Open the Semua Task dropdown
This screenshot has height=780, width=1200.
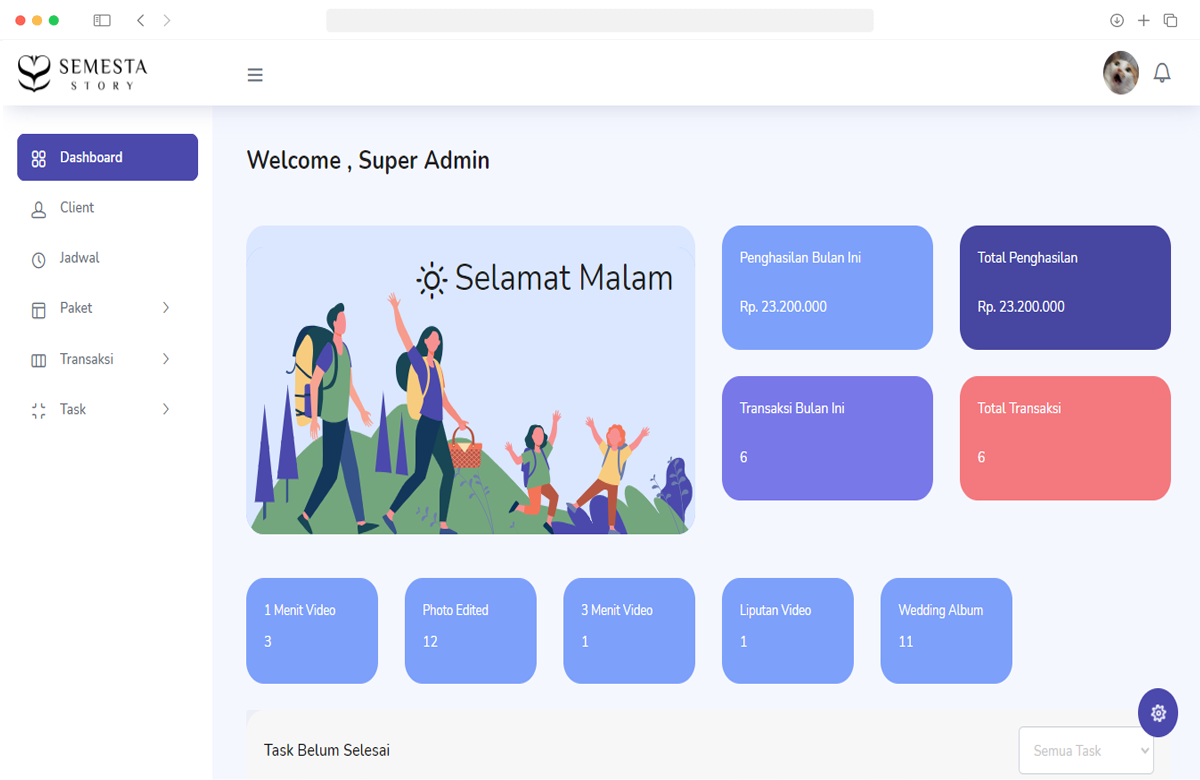coord(1086,750)
